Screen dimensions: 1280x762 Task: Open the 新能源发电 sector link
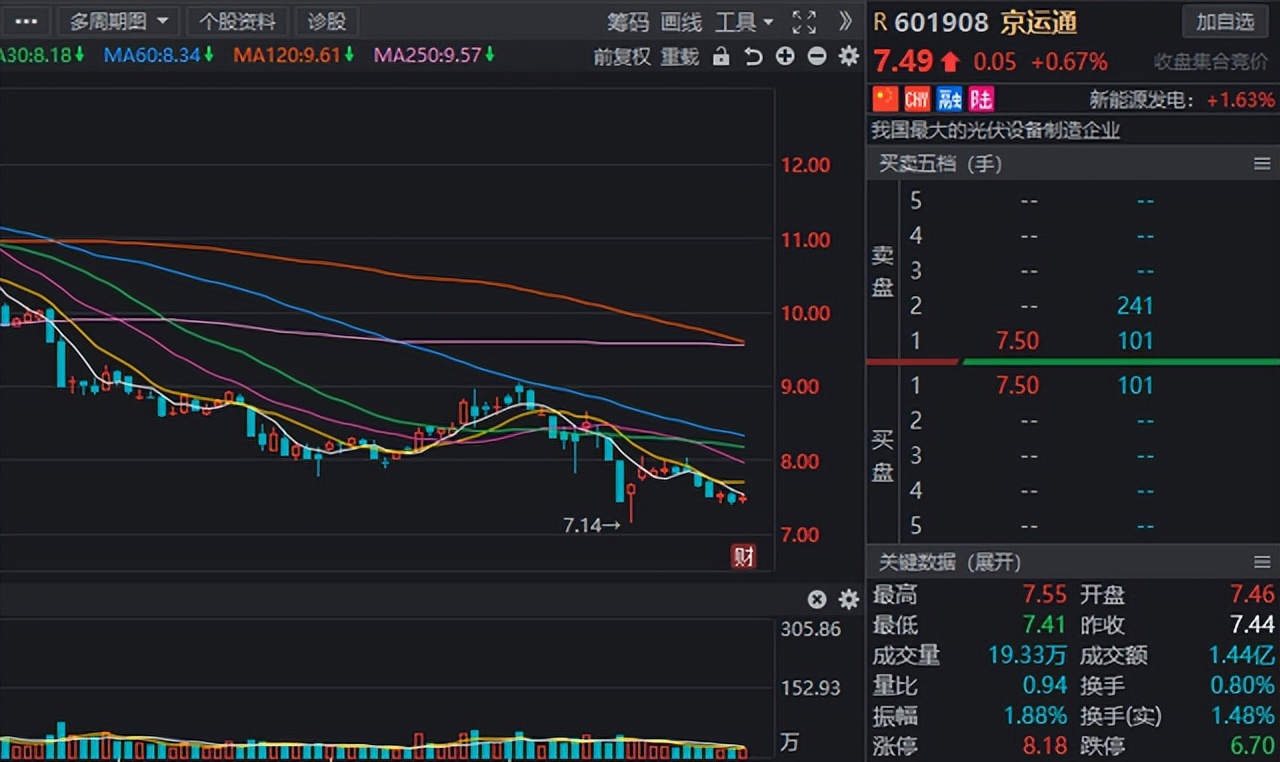[x=1141, y=100]
